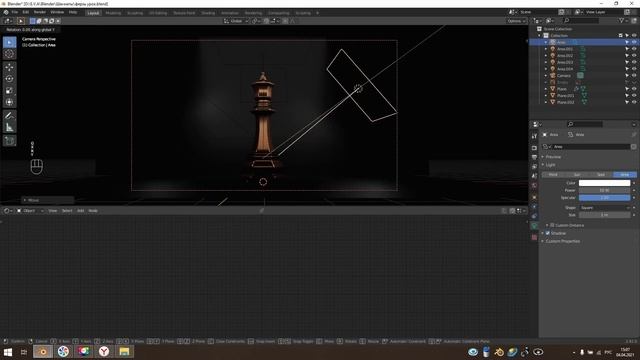
Task: Set light type to Spot
Action: pyautogui.click(x=601, y=175)
